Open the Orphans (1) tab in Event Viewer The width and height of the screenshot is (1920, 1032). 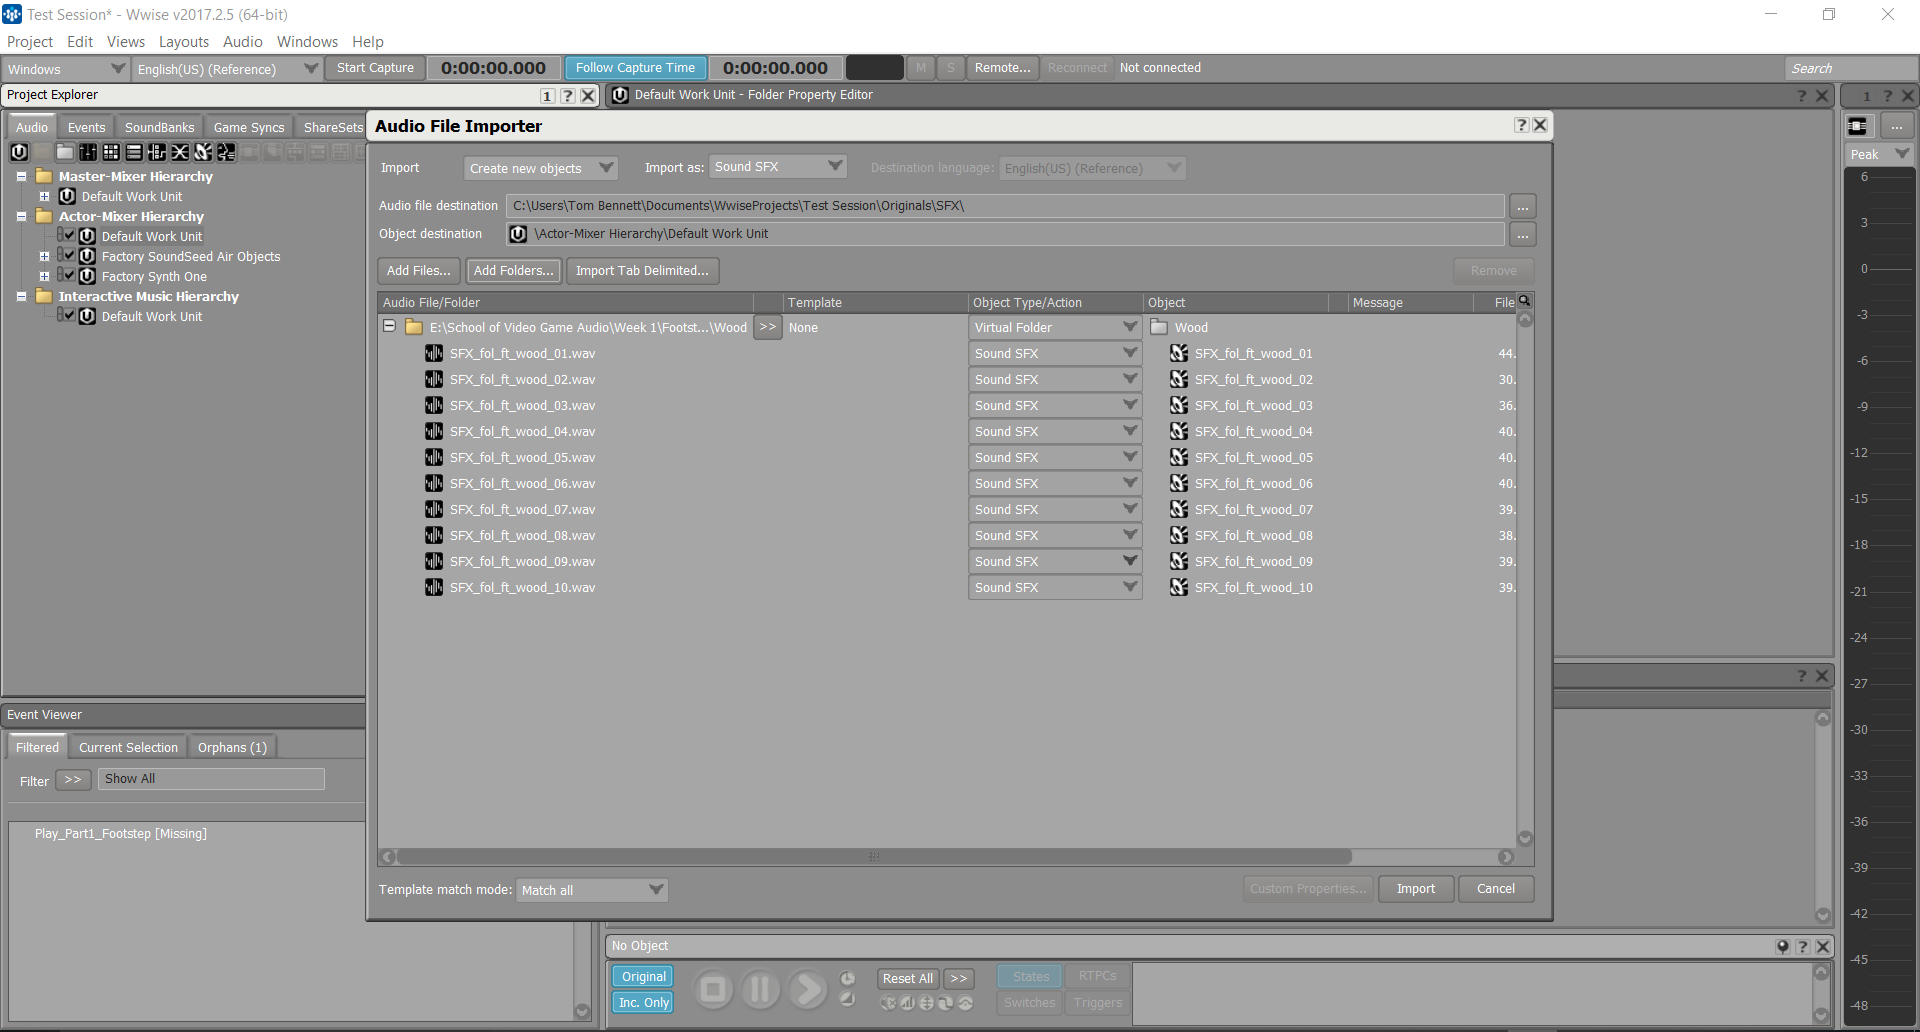pyautogui.click(x=232, y=747)
